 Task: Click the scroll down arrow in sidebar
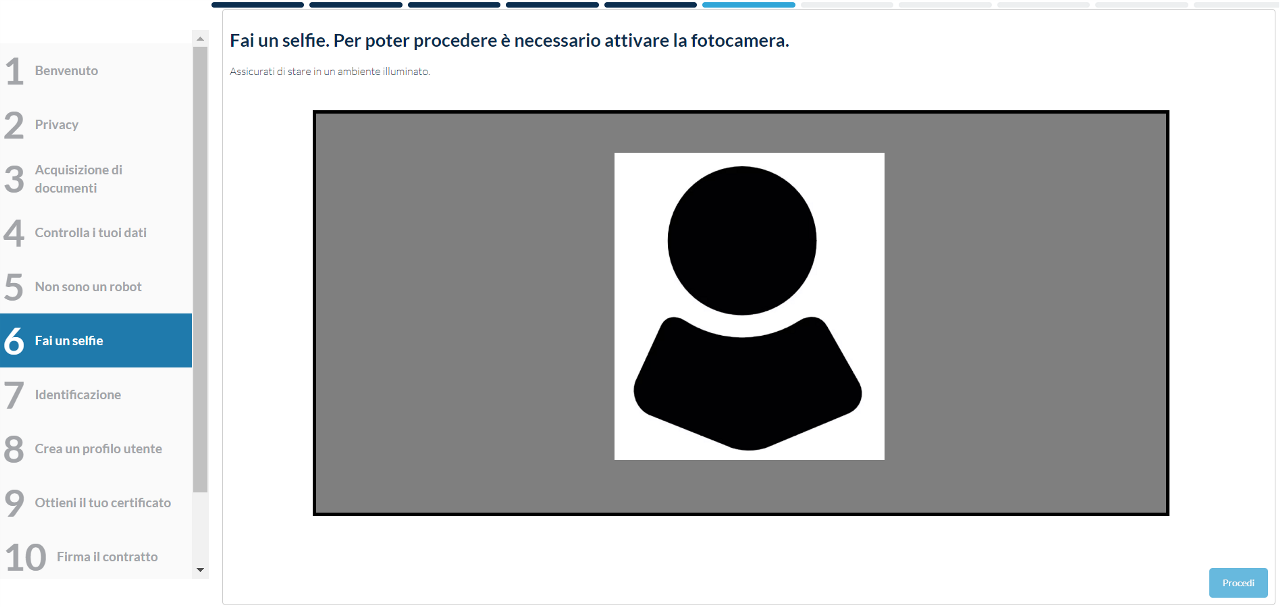tap(200, 569)
